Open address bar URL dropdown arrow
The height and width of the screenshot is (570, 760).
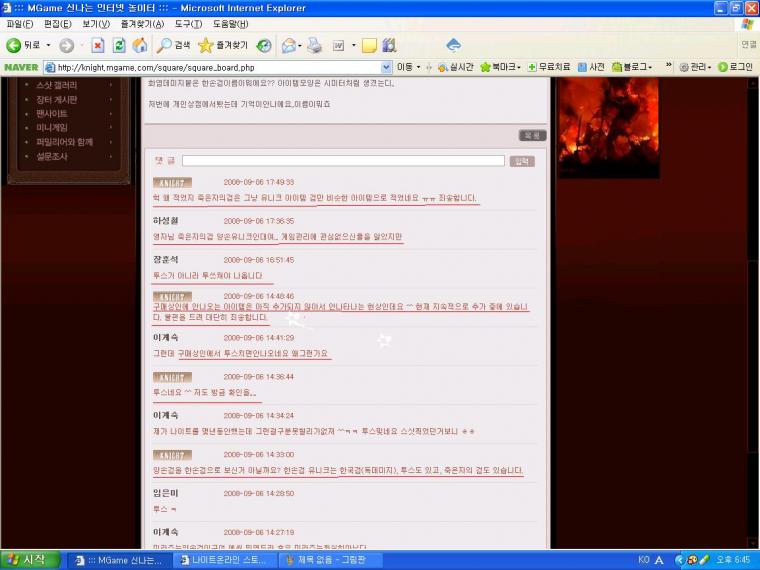386,67
